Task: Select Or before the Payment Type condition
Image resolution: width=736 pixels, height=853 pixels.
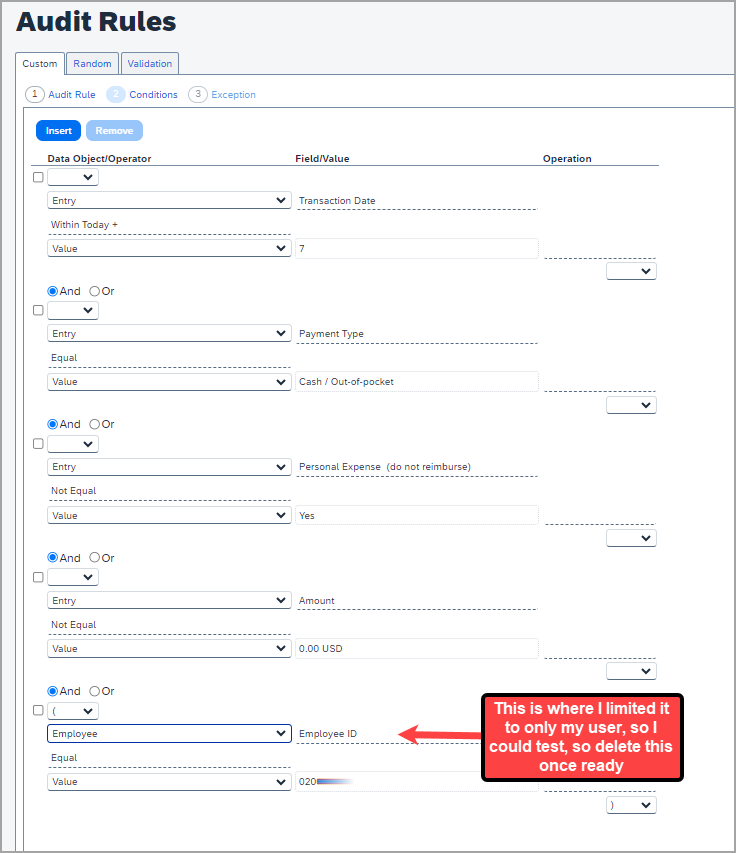Action: pyautogui.click(x=95, y=291)
